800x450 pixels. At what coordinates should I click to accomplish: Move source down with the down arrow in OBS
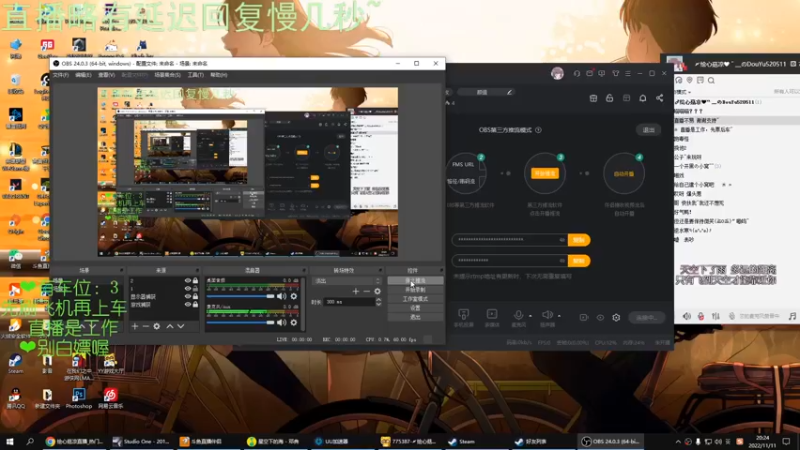181,326
